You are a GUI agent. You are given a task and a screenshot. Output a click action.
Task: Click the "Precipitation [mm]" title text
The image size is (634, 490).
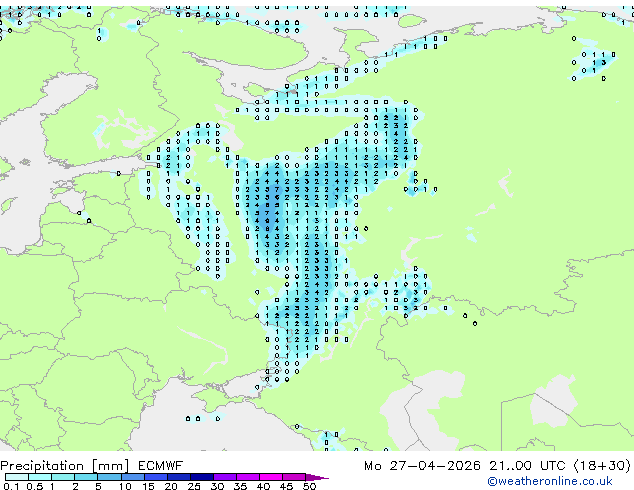tap(64, 466)
